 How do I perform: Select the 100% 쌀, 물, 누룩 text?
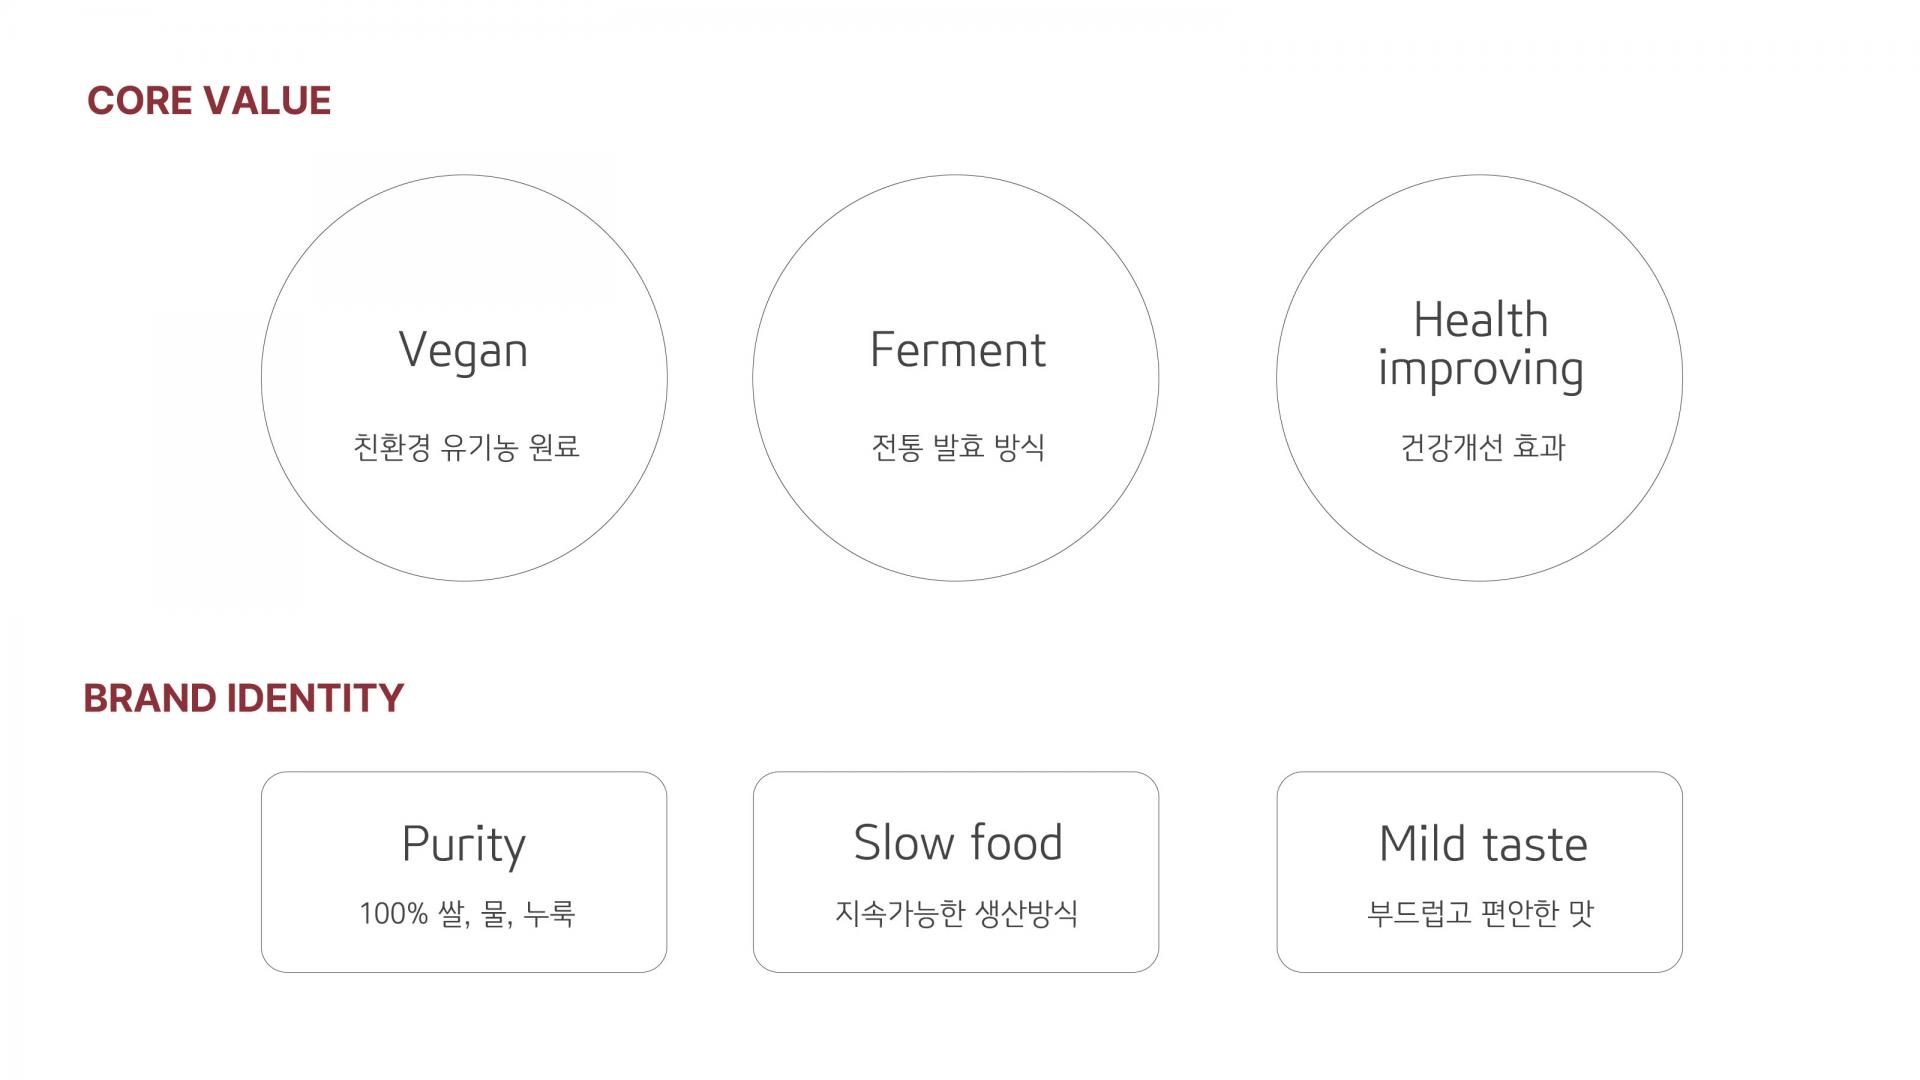coord(466,913)
